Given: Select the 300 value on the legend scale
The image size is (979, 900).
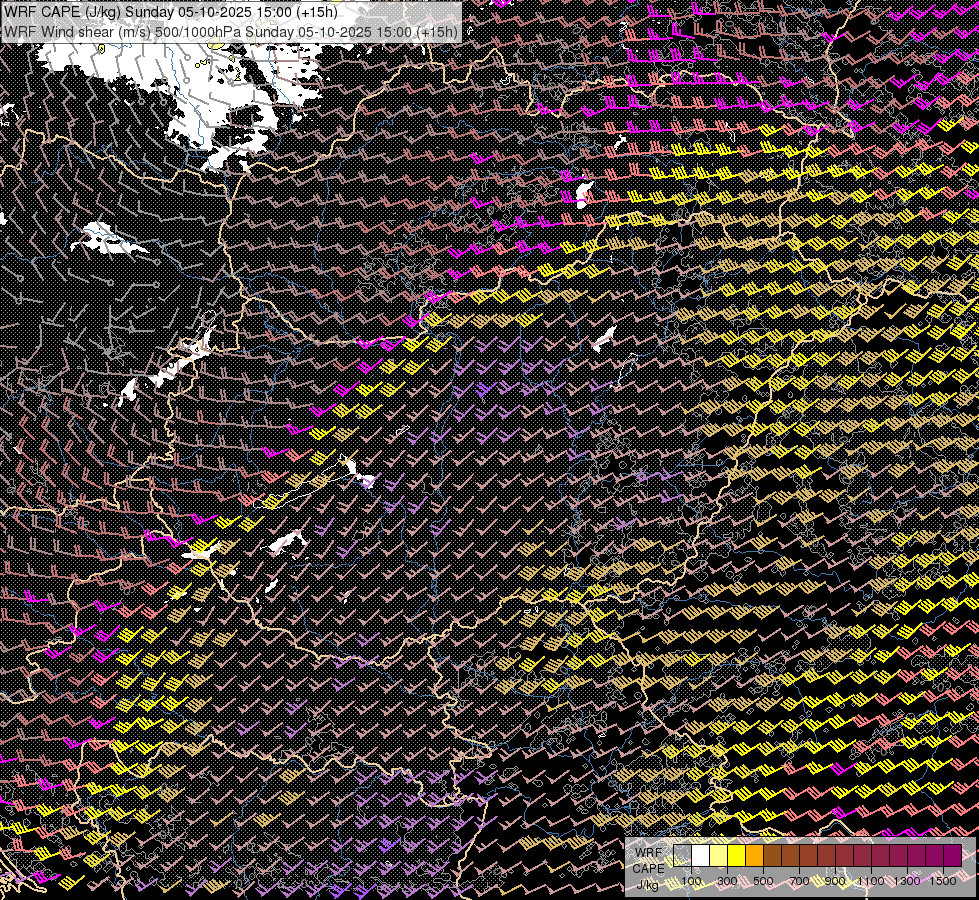Looking at the screenshot, I should [x=728, y=882].
